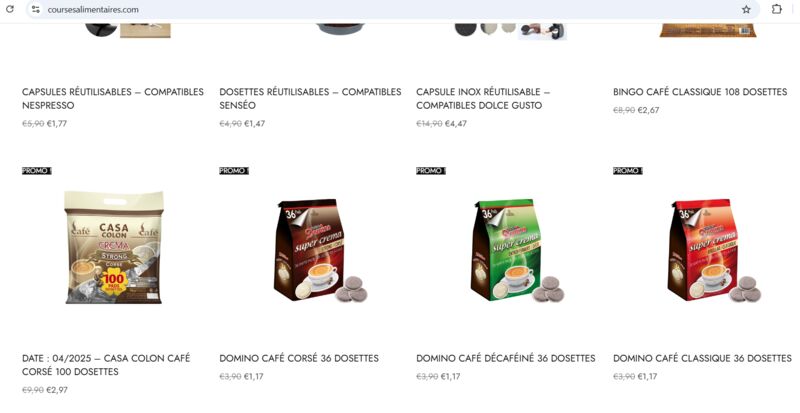Image resolution: width=800 pixels, height=413 pixels.
Task: Click the €2,67 price of Bingo Café
Action: tap(648, 110)
